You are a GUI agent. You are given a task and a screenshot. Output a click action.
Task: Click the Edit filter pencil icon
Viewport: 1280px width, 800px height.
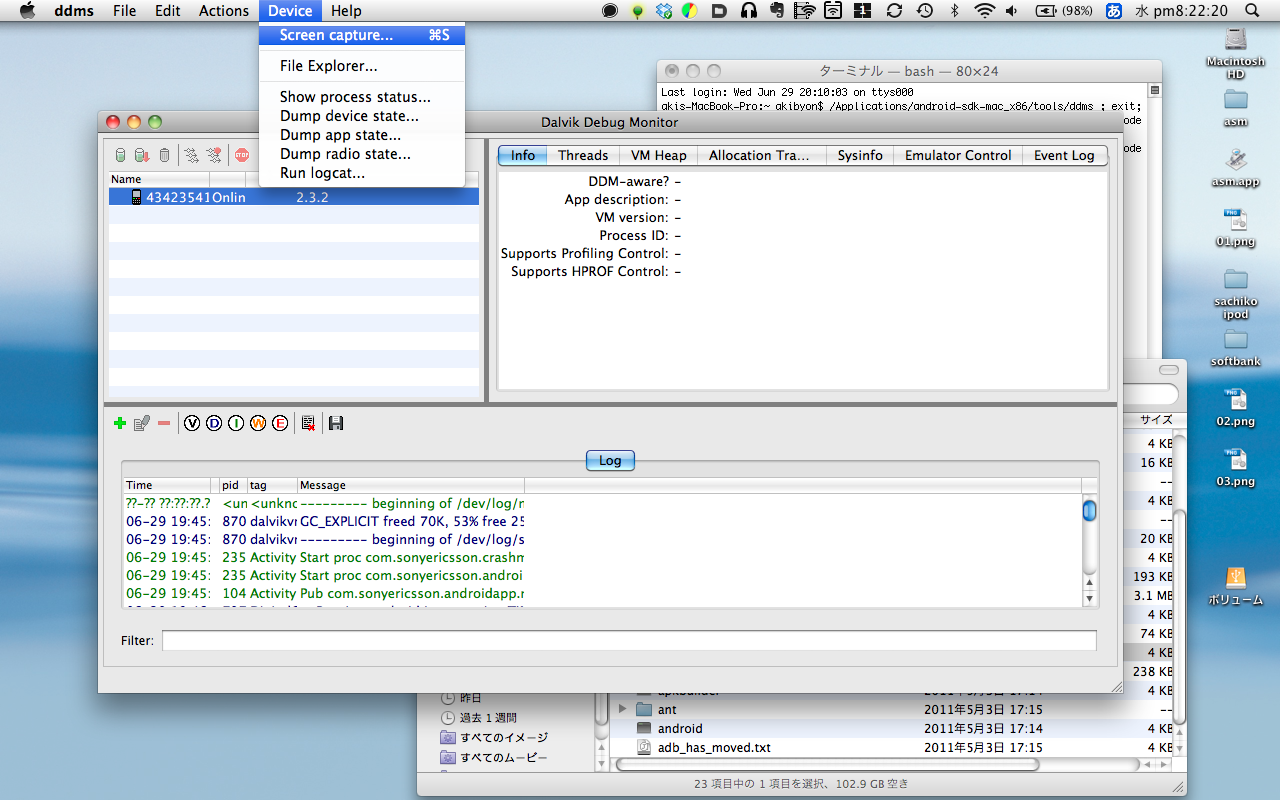[x=142, y=424]
